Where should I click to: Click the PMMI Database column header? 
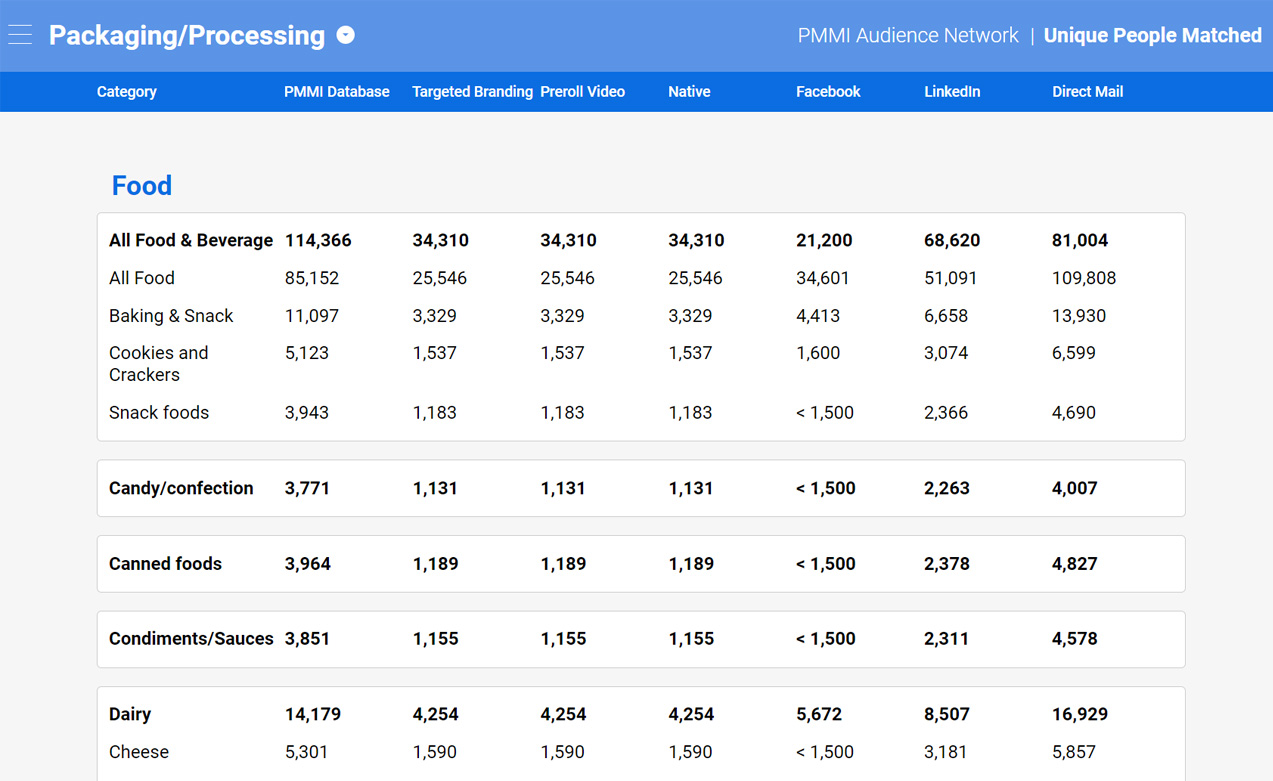tap(337, 92)
